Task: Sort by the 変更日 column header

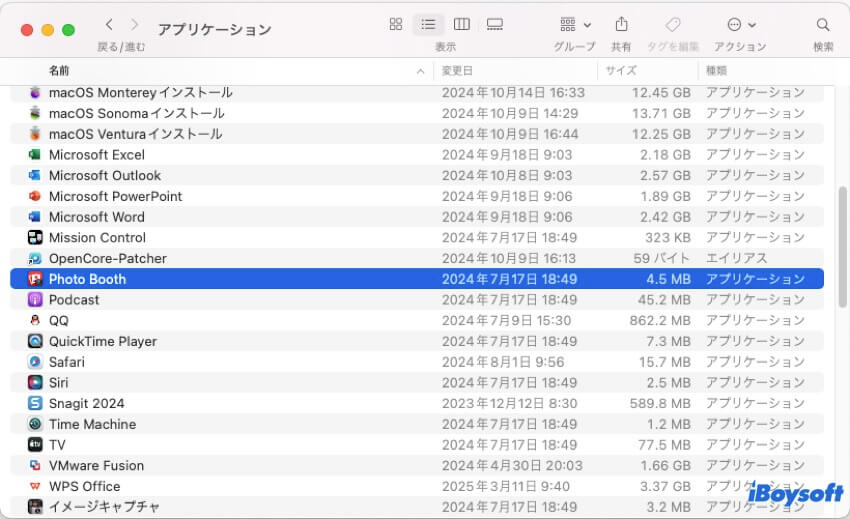Action: [457, 71]
